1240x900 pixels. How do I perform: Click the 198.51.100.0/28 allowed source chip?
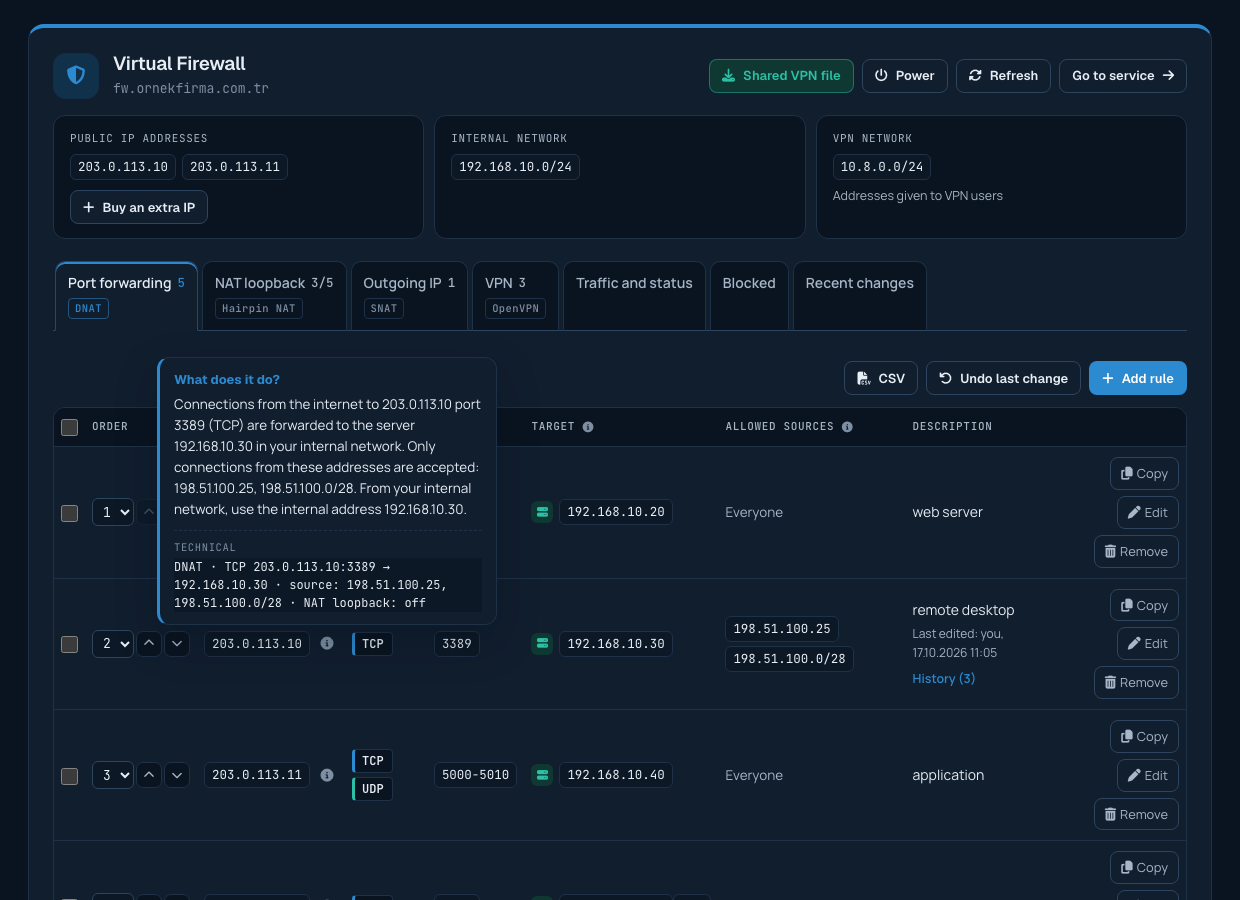[789, 658]
